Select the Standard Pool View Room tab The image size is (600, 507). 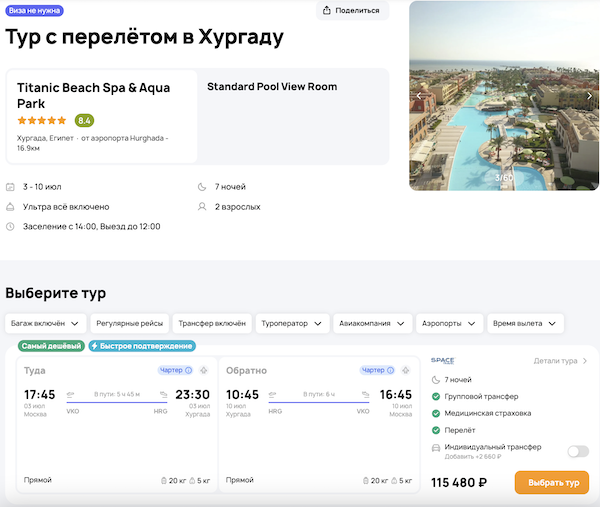293,116
